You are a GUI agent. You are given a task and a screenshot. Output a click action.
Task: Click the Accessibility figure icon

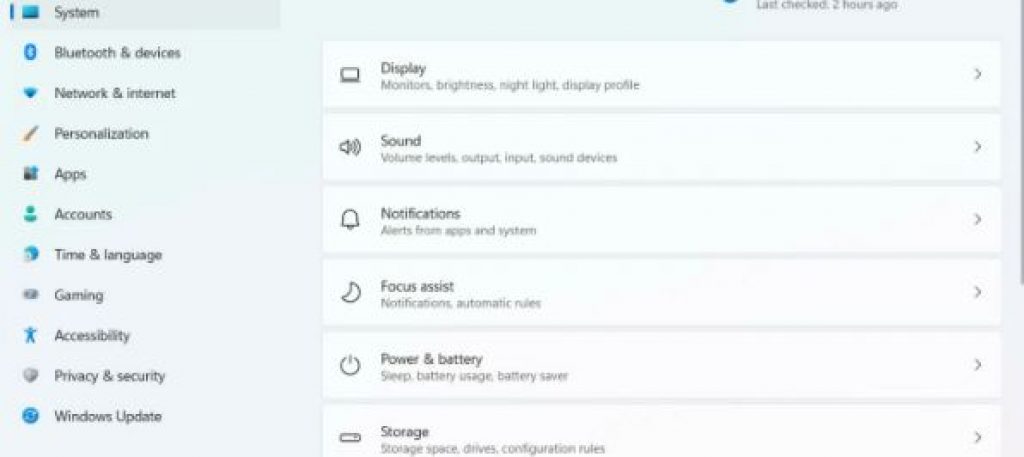30,335
